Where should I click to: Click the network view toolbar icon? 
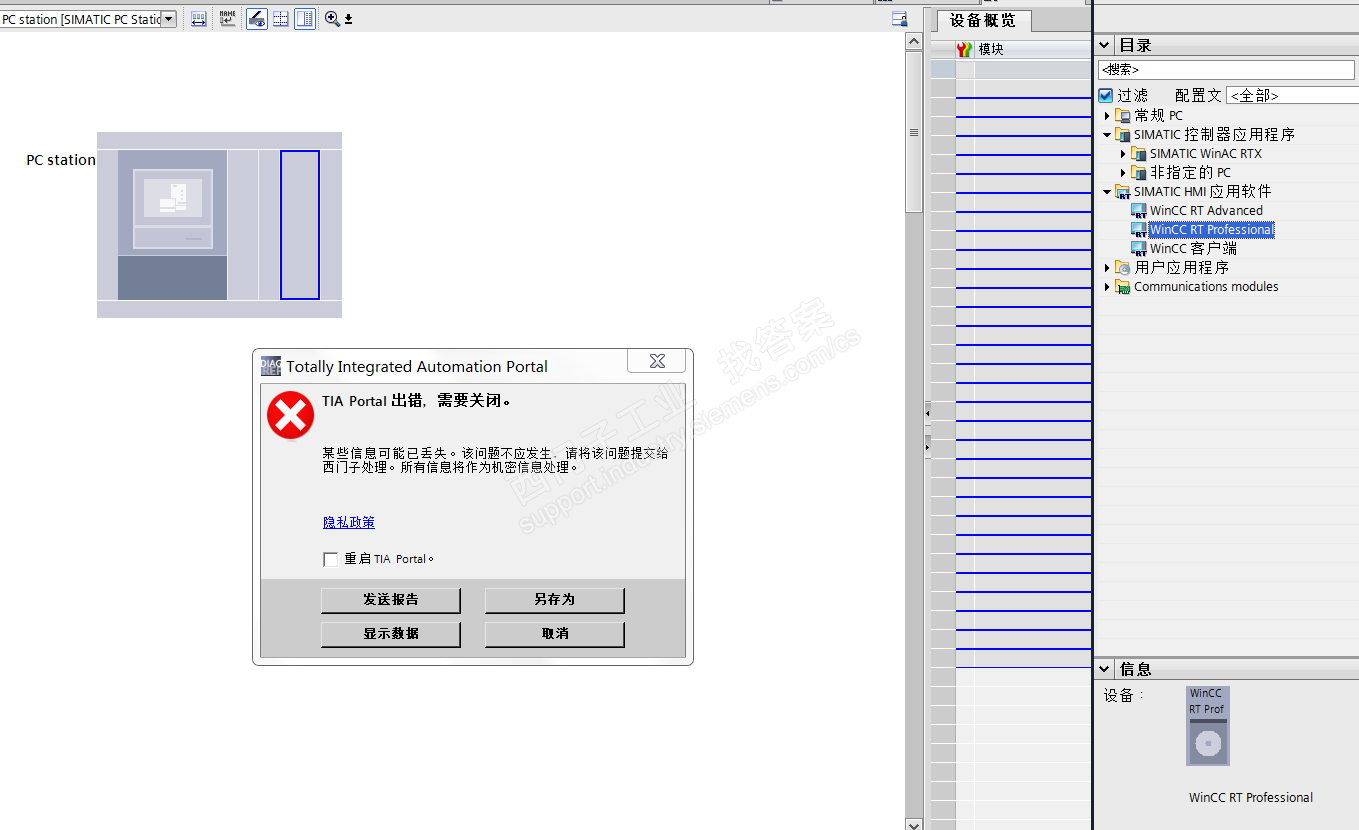pyautogui.click(x=199, y=19)
